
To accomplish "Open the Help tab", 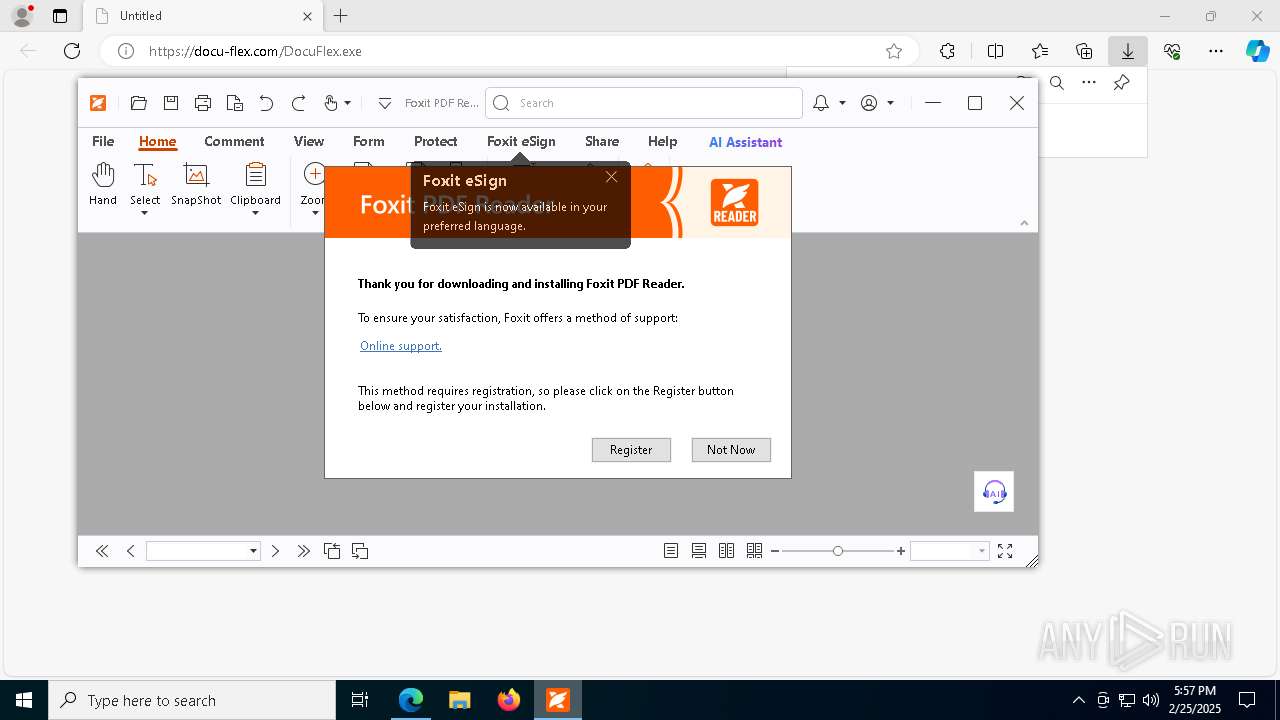I will 662,141.
